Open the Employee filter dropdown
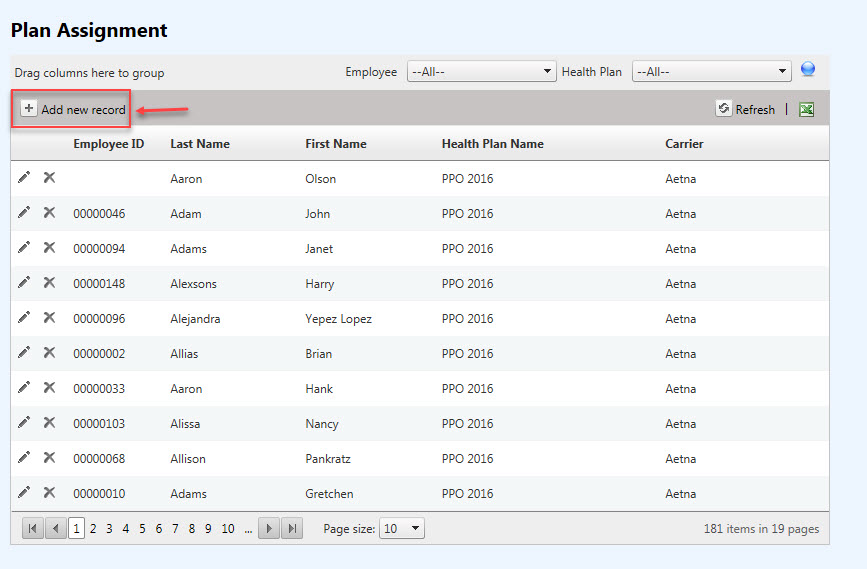 [x=482, y=71]
